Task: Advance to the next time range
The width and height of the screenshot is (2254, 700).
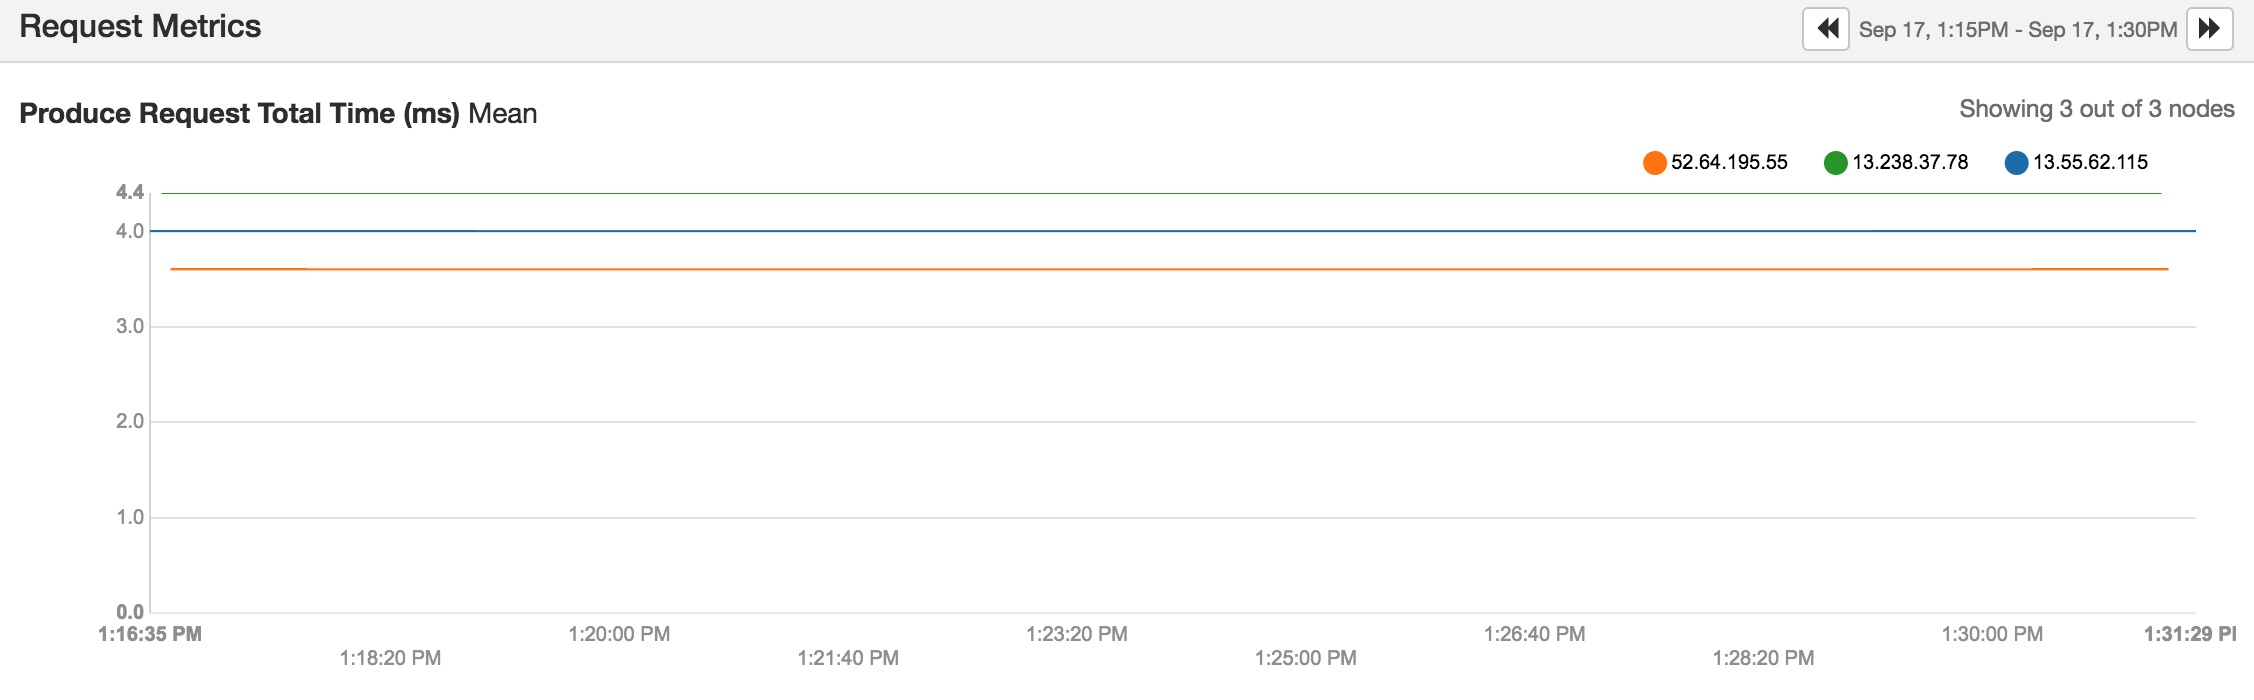Action: pos(2209,29)
